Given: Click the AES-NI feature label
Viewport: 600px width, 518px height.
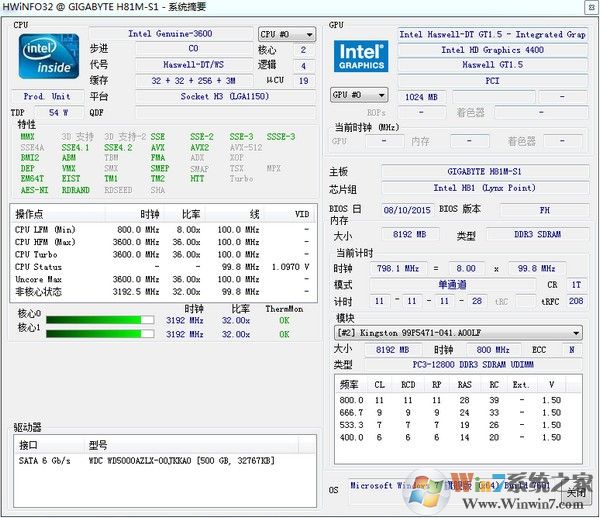Looking at the screenshot, I should 34,190.
